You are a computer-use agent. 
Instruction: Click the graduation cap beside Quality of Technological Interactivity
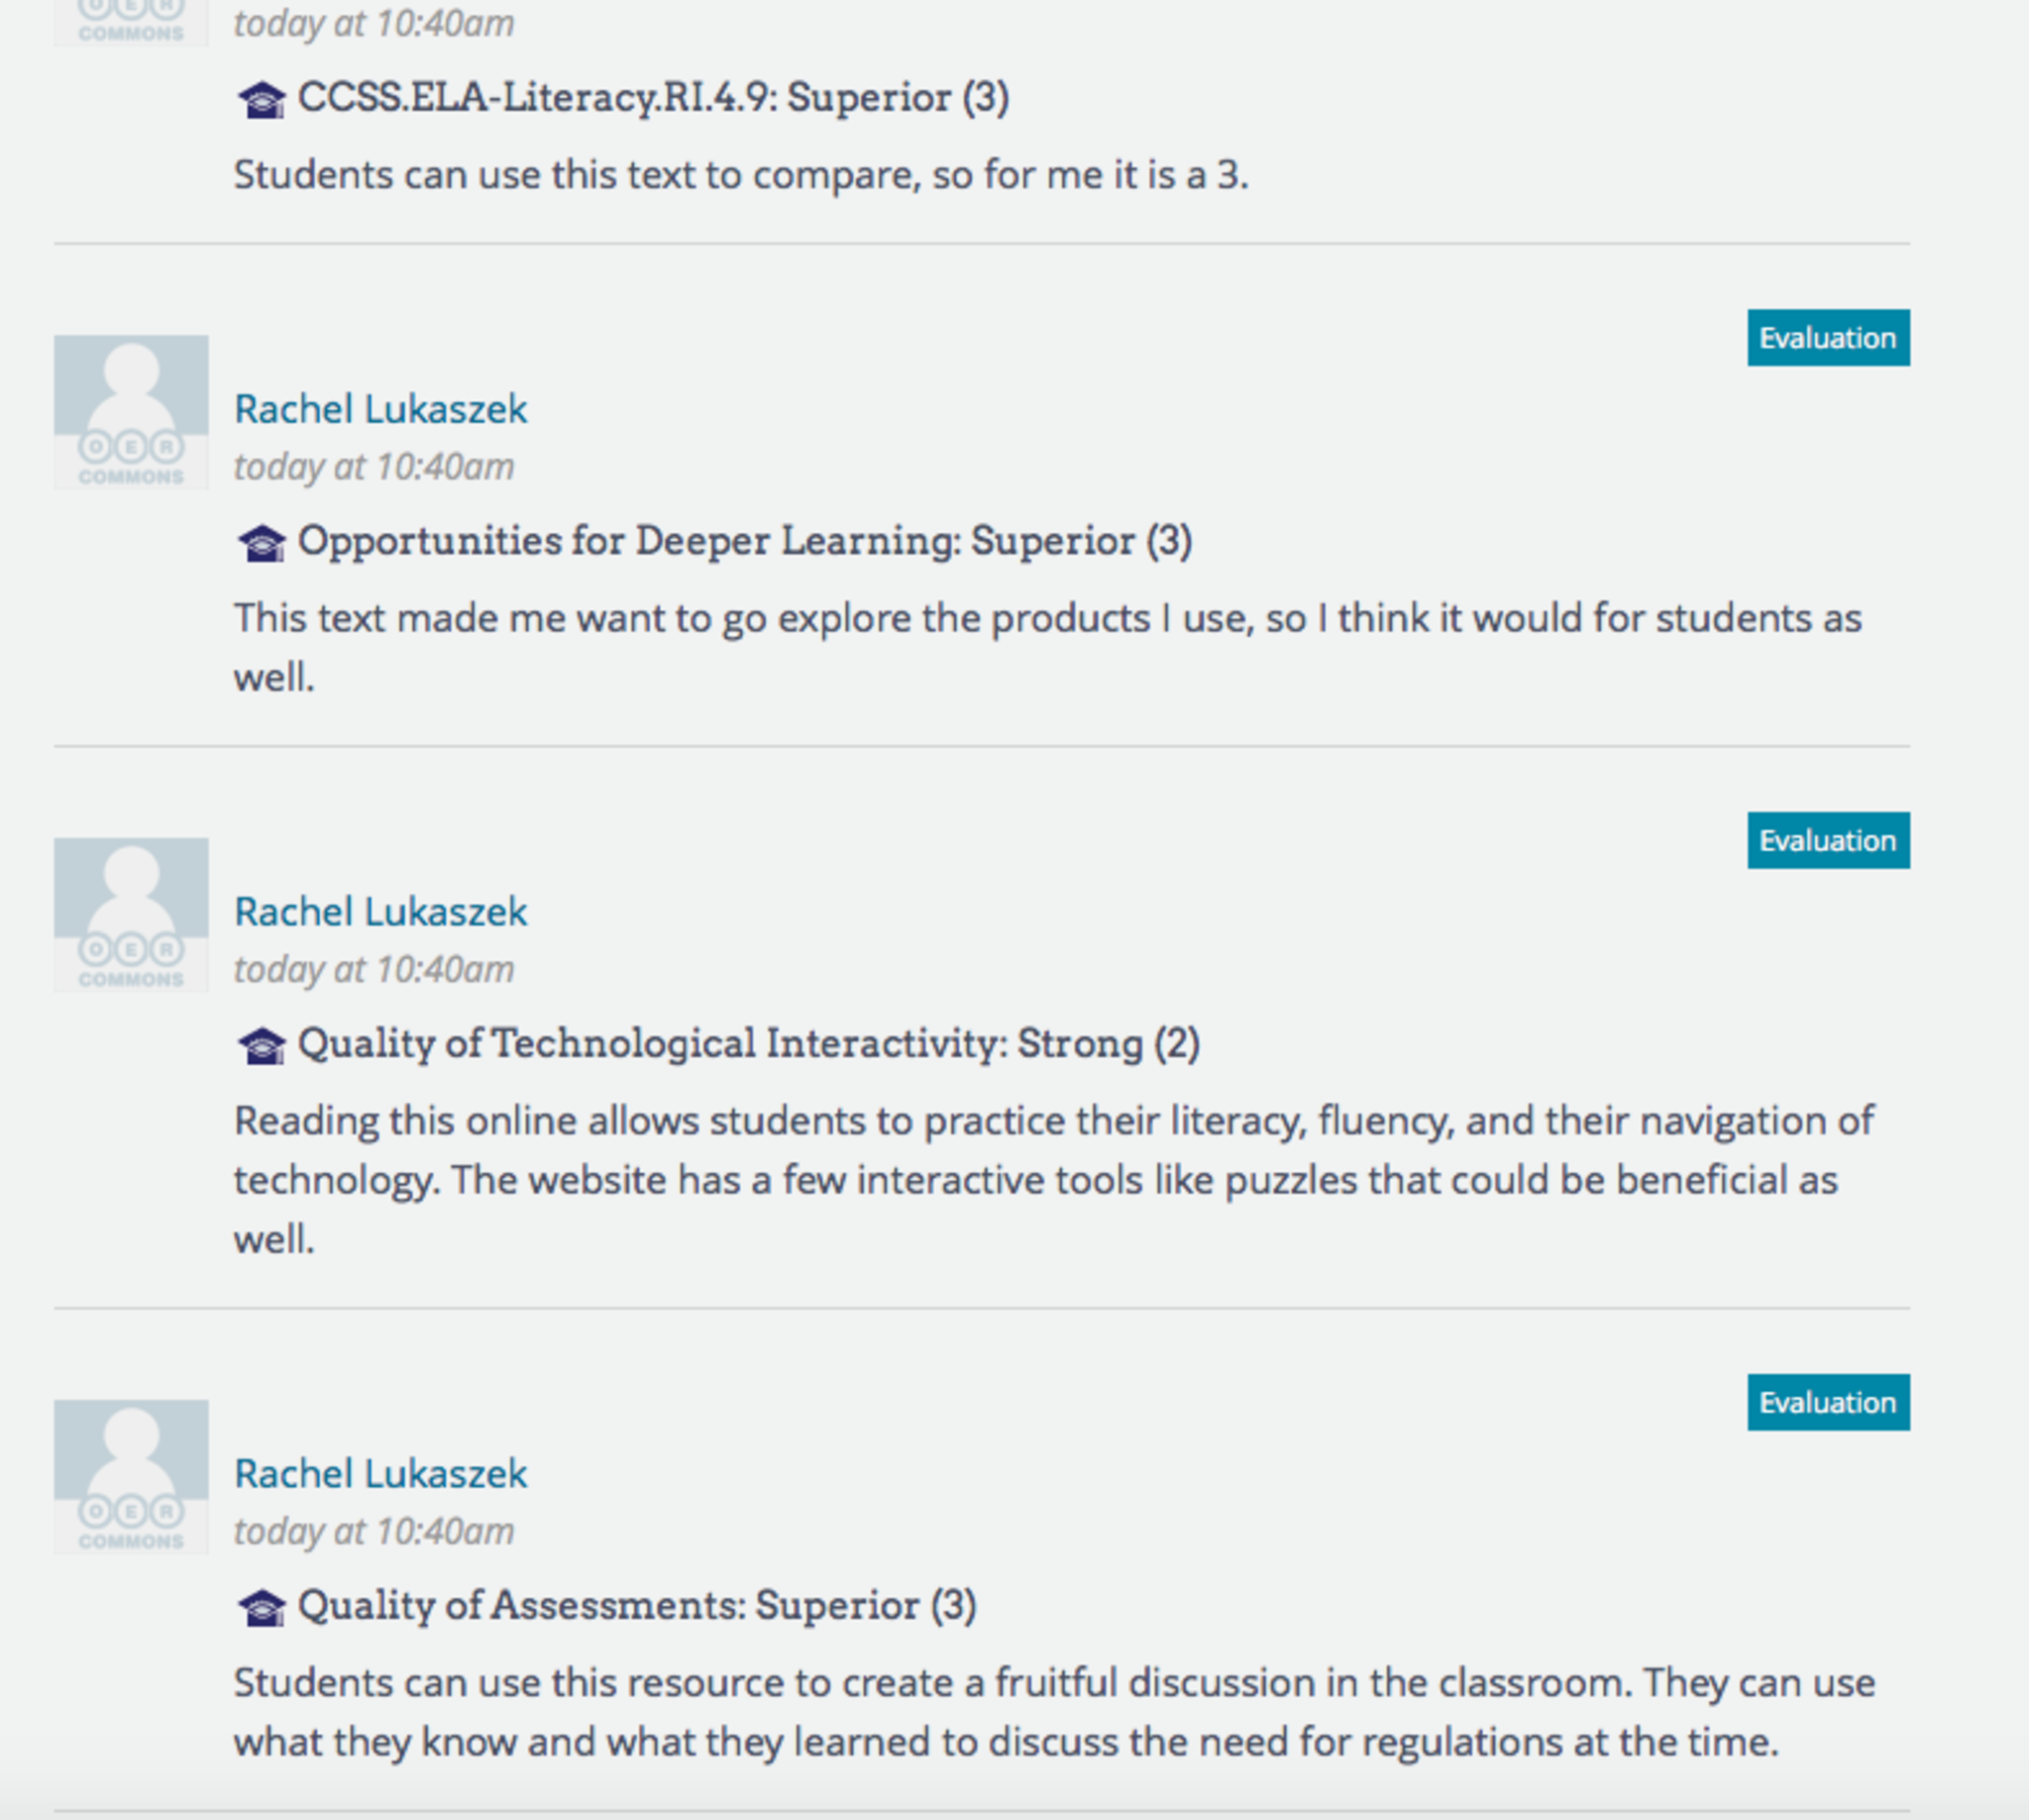tap(262, 1046)
